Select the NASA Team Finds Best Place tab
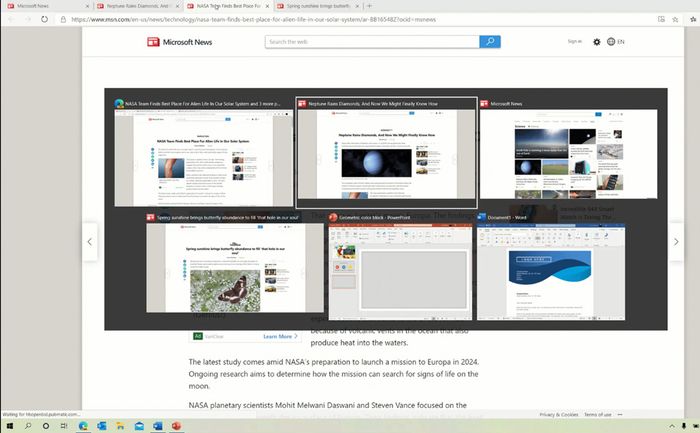The image size is (700, 433). (228, 6)
